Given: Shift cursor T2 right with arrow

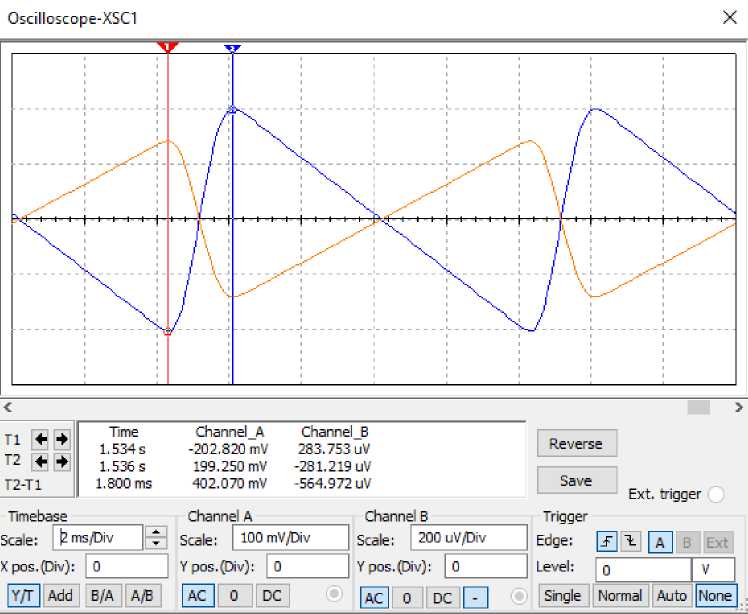Looking at the screenshot, I should (61, 461).
